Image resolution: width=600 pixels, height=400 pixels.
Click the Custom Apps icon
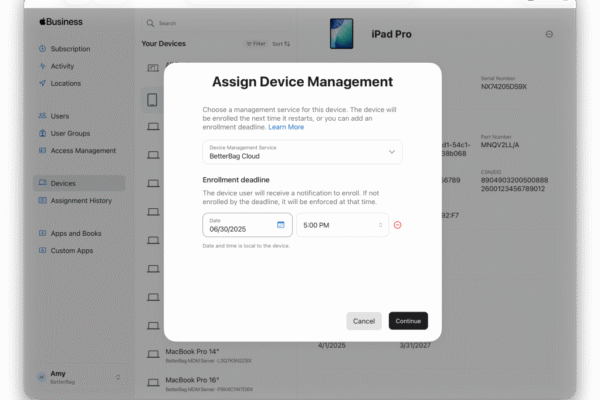[42, 250]
